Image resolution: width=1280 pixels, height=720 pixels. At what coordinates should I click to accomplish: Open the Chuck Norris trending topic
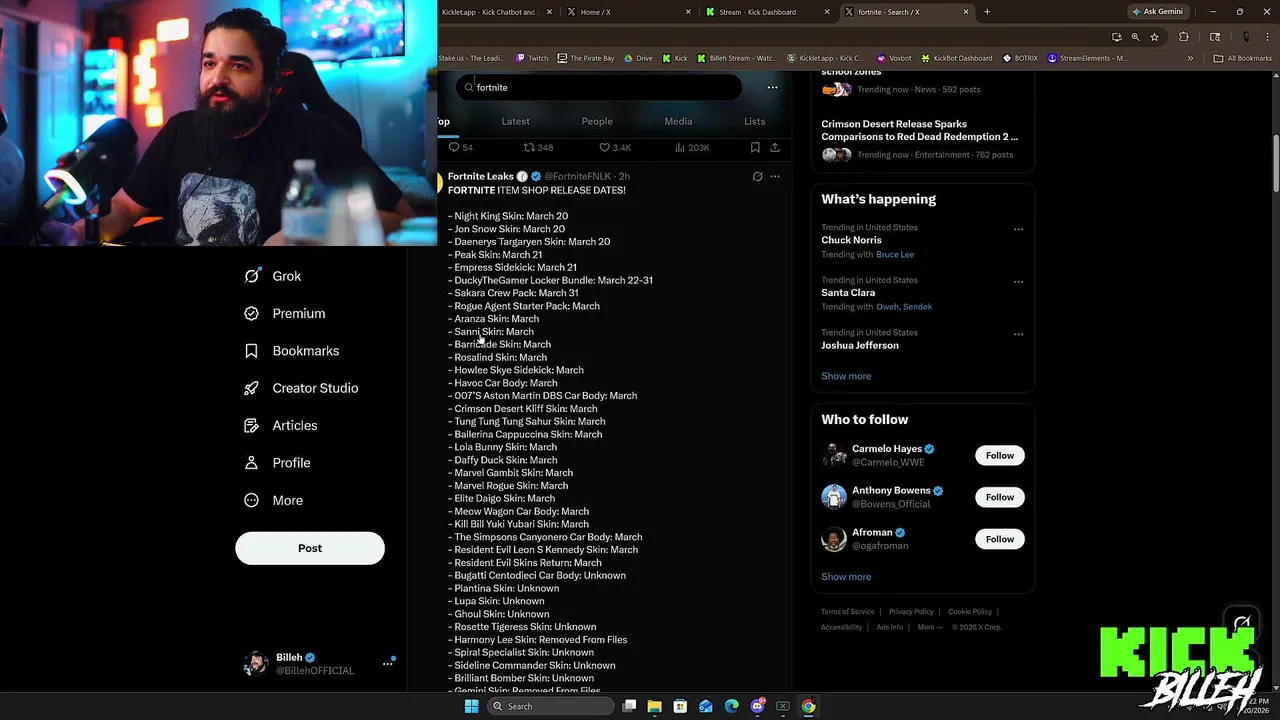coord(851,240)
